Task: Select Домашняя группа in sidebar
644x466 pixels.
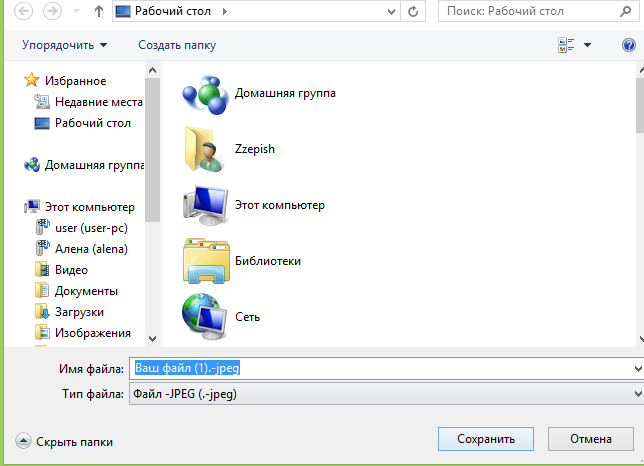Action: (x=94, y=165)
